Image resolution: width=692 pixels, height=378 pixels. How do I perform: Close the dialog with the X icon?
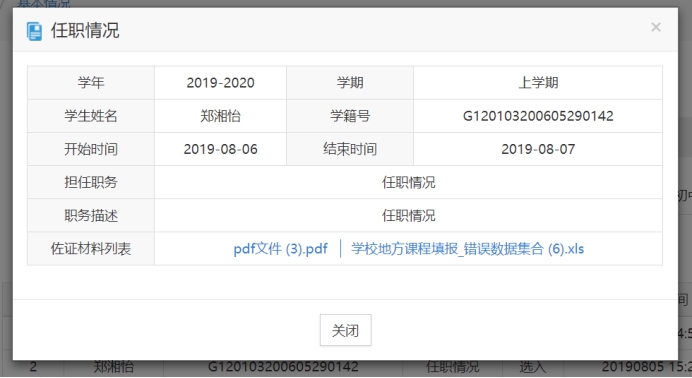tap(656, 27)
